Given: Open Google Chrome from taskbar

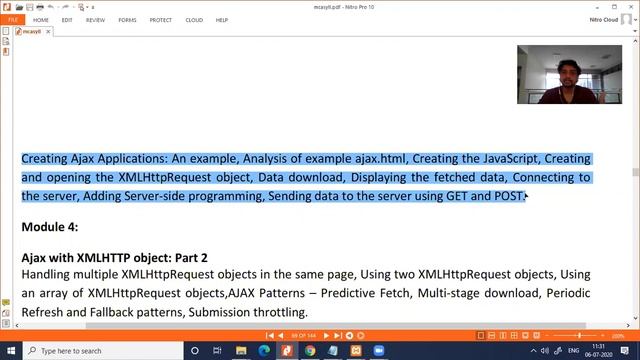Looking at the screenshot, I should (310, 351).
